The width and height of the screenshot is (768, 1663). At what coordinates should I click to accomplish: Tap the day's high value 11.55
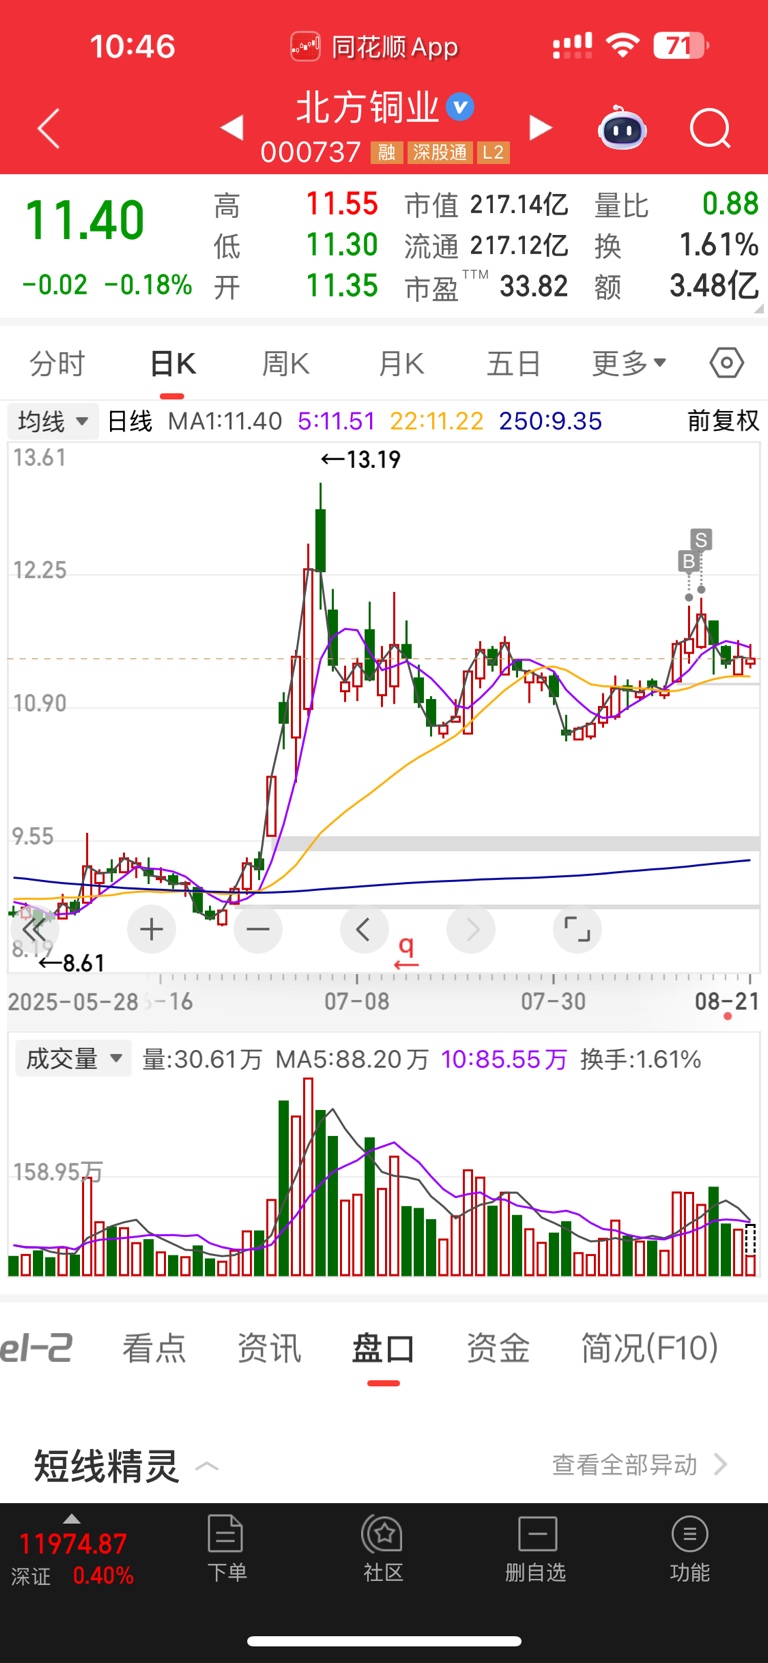pos(342,204)
